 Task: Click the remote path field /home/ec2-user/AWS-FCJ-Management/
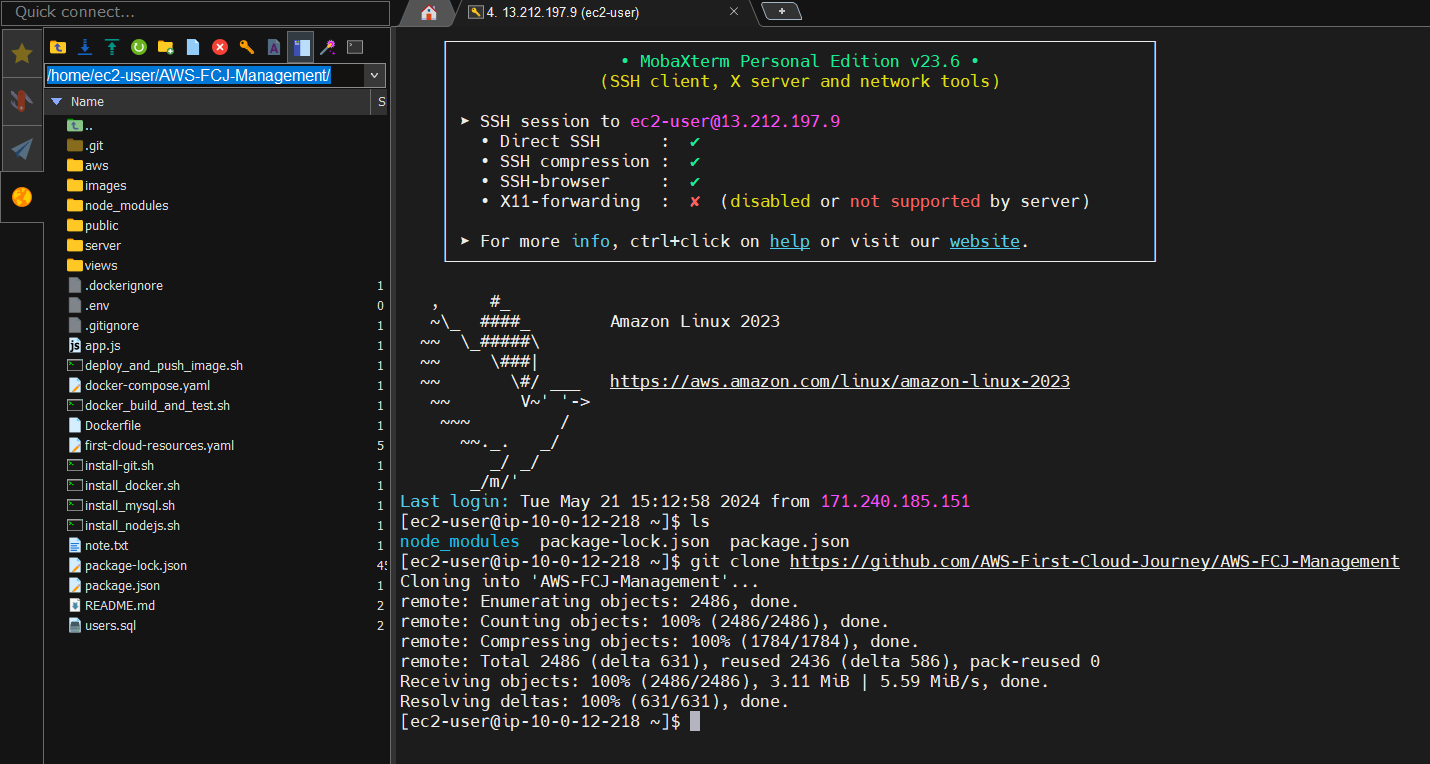point(205,75)
